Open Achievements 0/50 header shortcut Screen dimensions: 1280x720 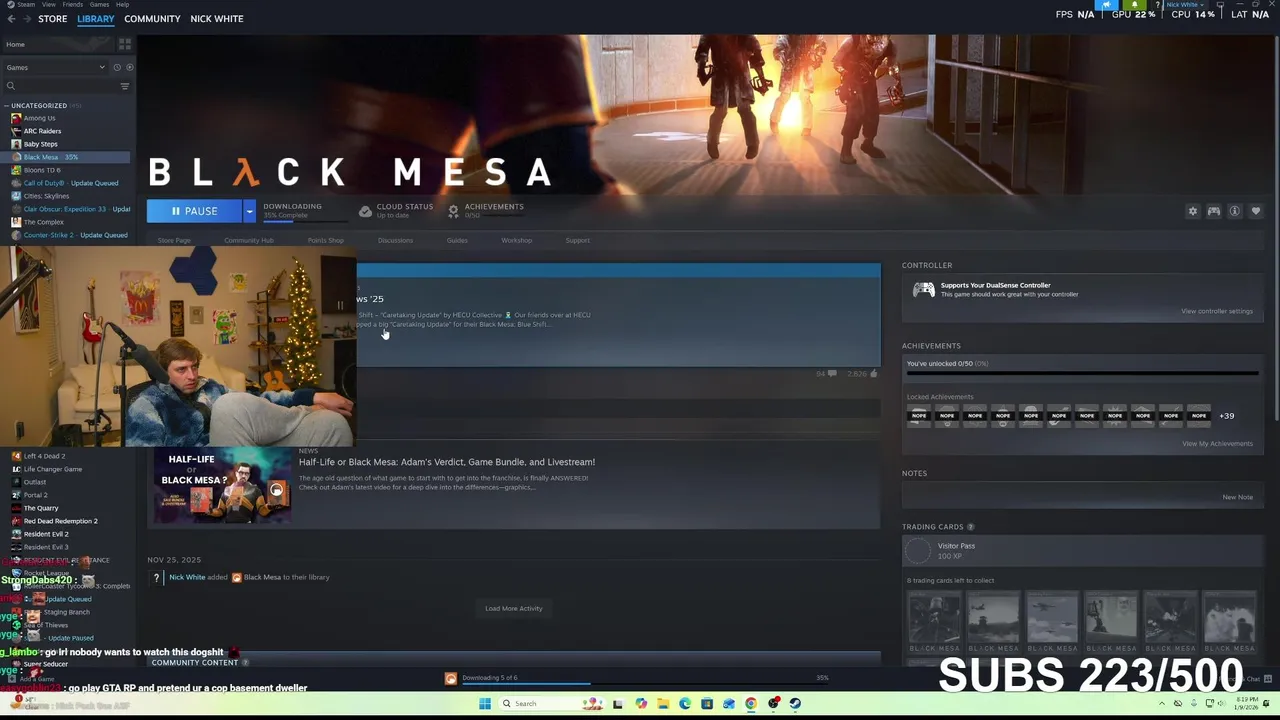pyautogui.click(x=486, y=211)
